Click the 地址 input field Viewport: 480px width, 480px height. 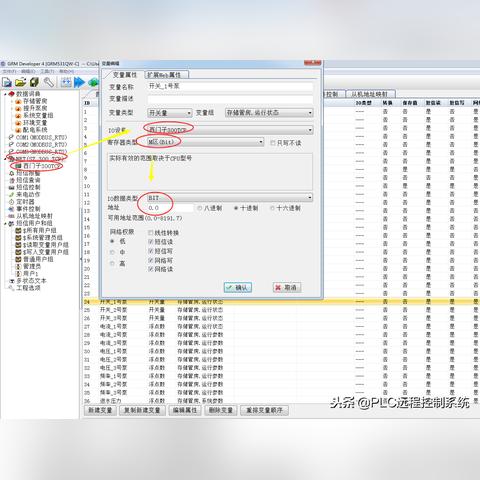(x=170, y=208)
